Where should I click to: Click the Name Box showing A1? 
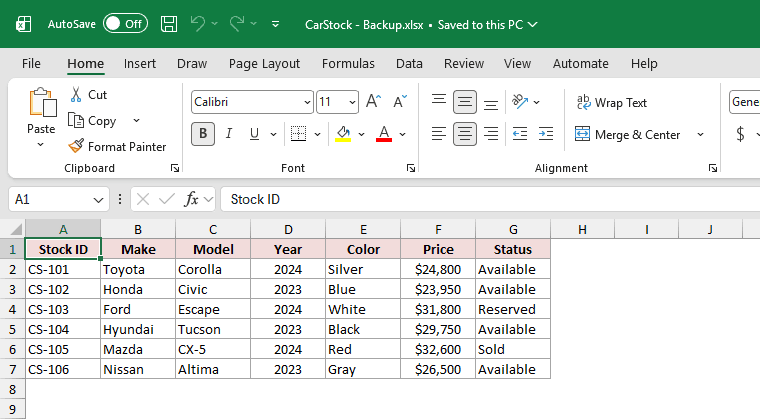click(59, 199)
